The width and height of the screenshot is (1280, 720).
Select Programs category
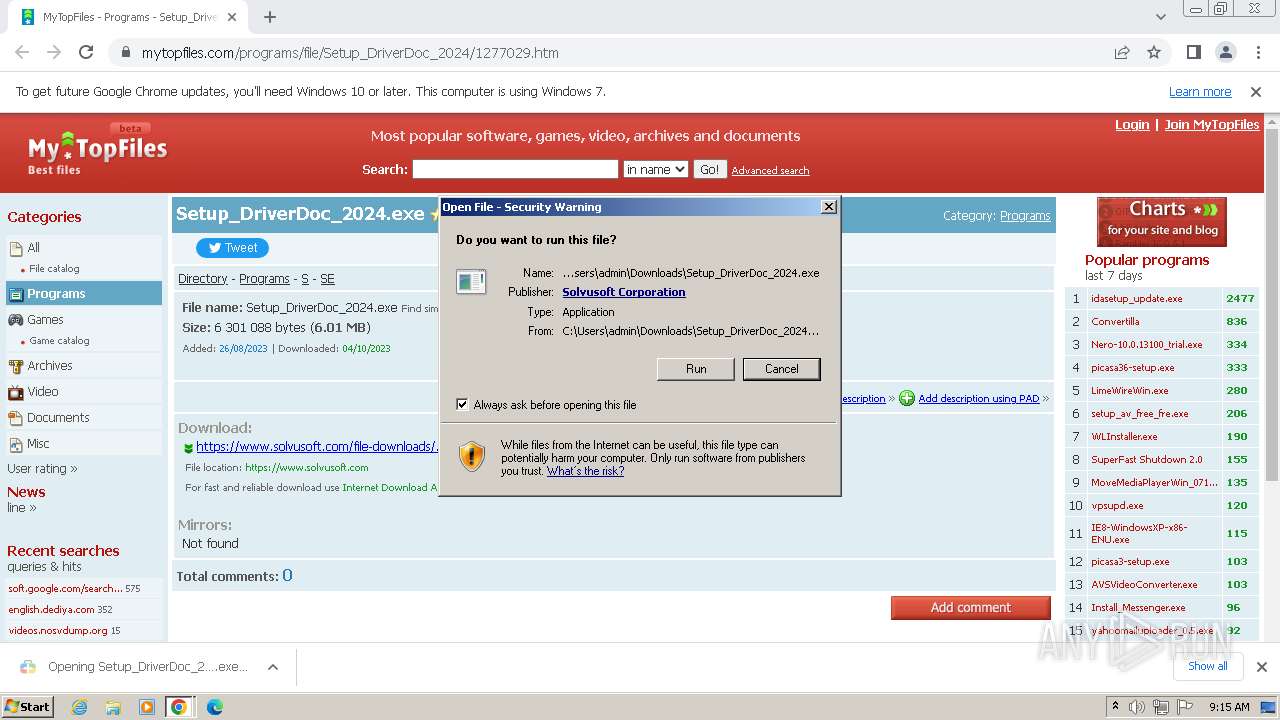tap(84, 293)
